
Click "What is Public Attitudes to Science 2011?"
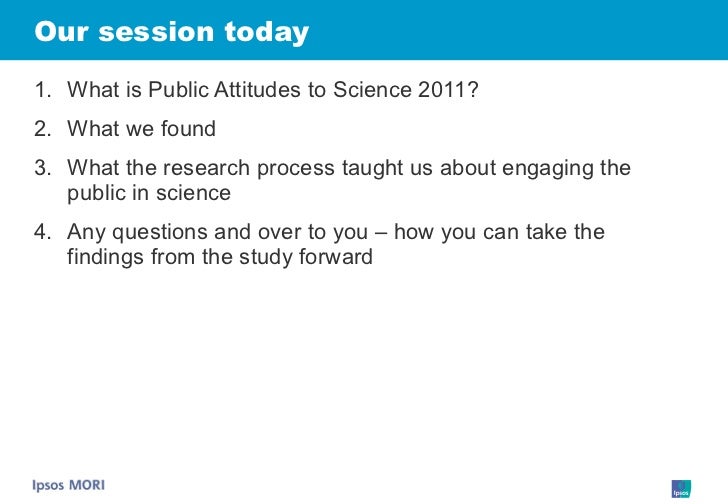272,89
